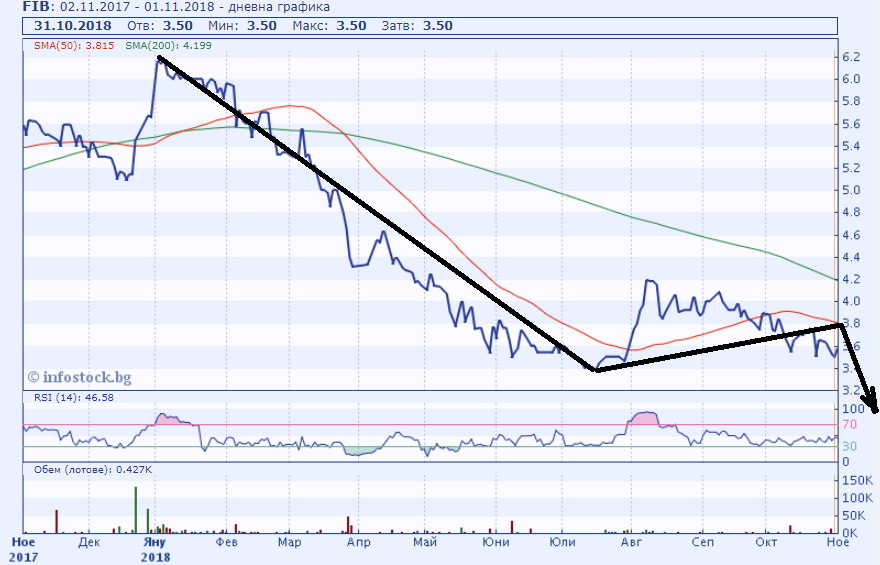Viewport: 880px width, 565px height.
Task: Click the 'Фев' month label
Action: (x=227, y=543)
